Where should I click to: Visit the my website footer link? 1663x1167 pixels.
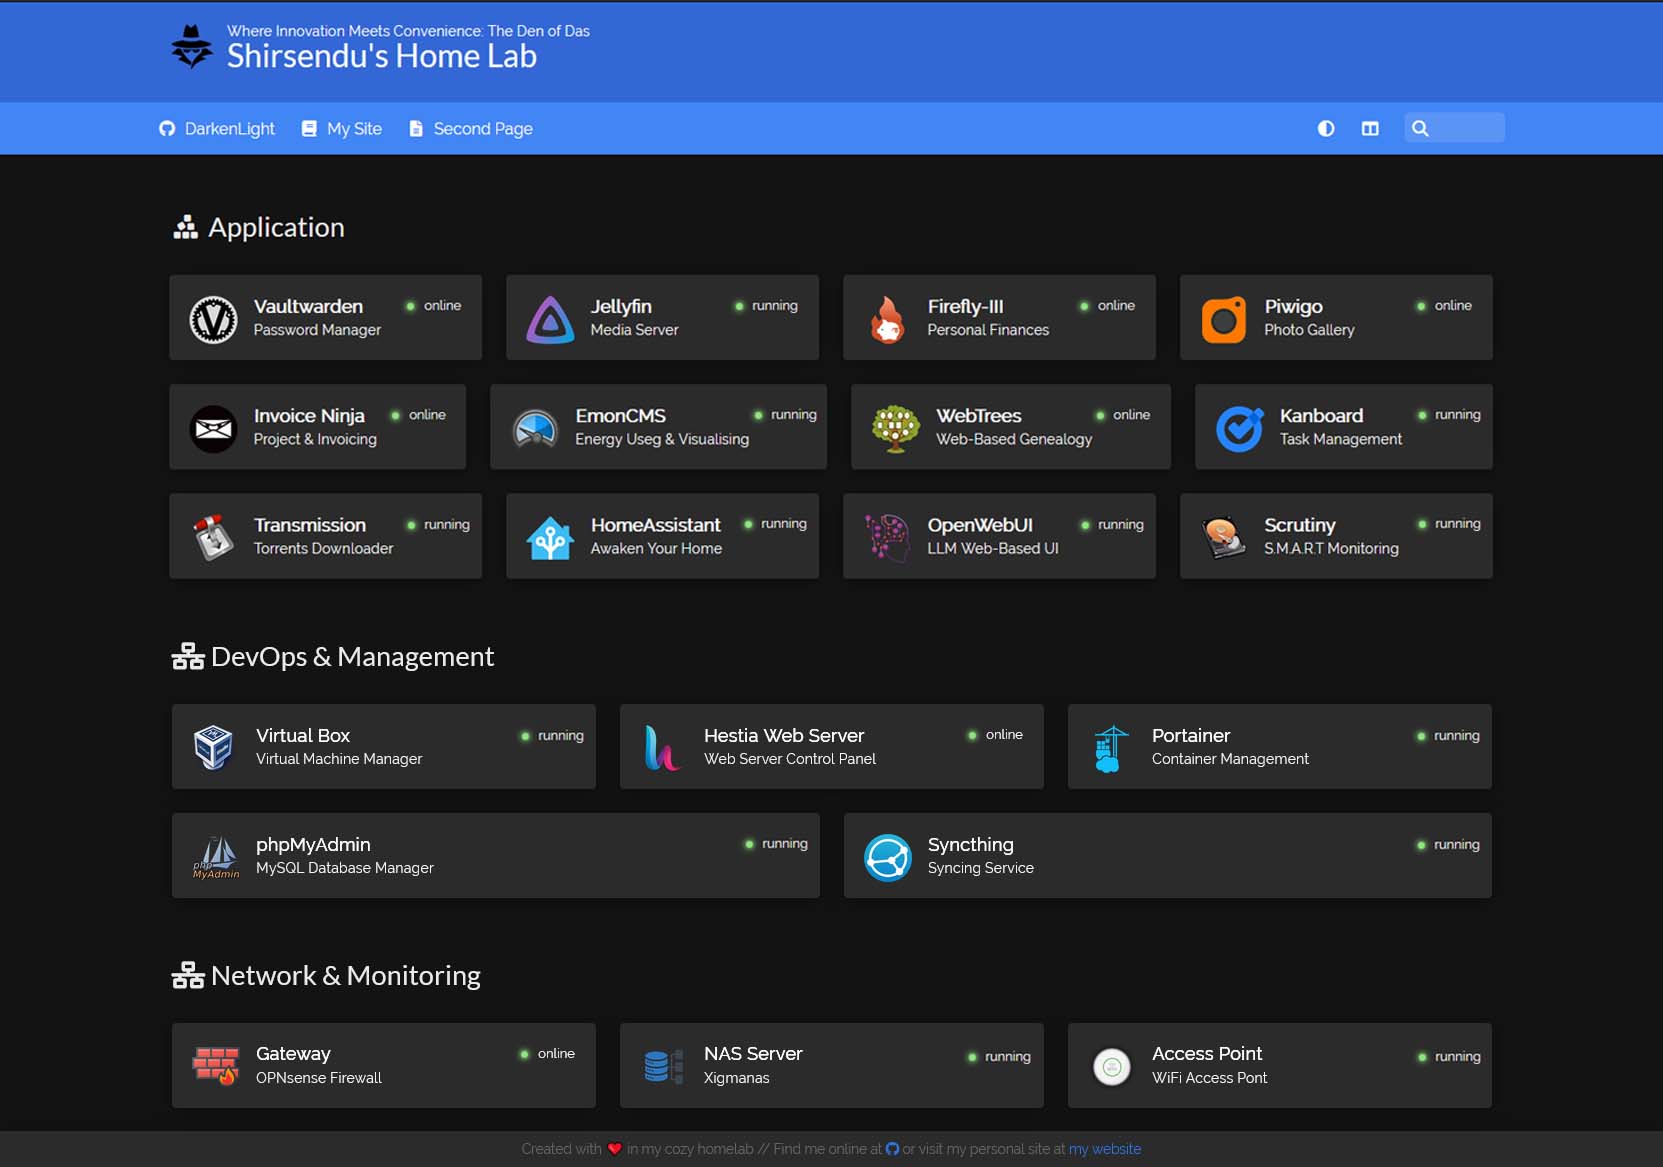pyautogui.click(x=1105, y=1149)
